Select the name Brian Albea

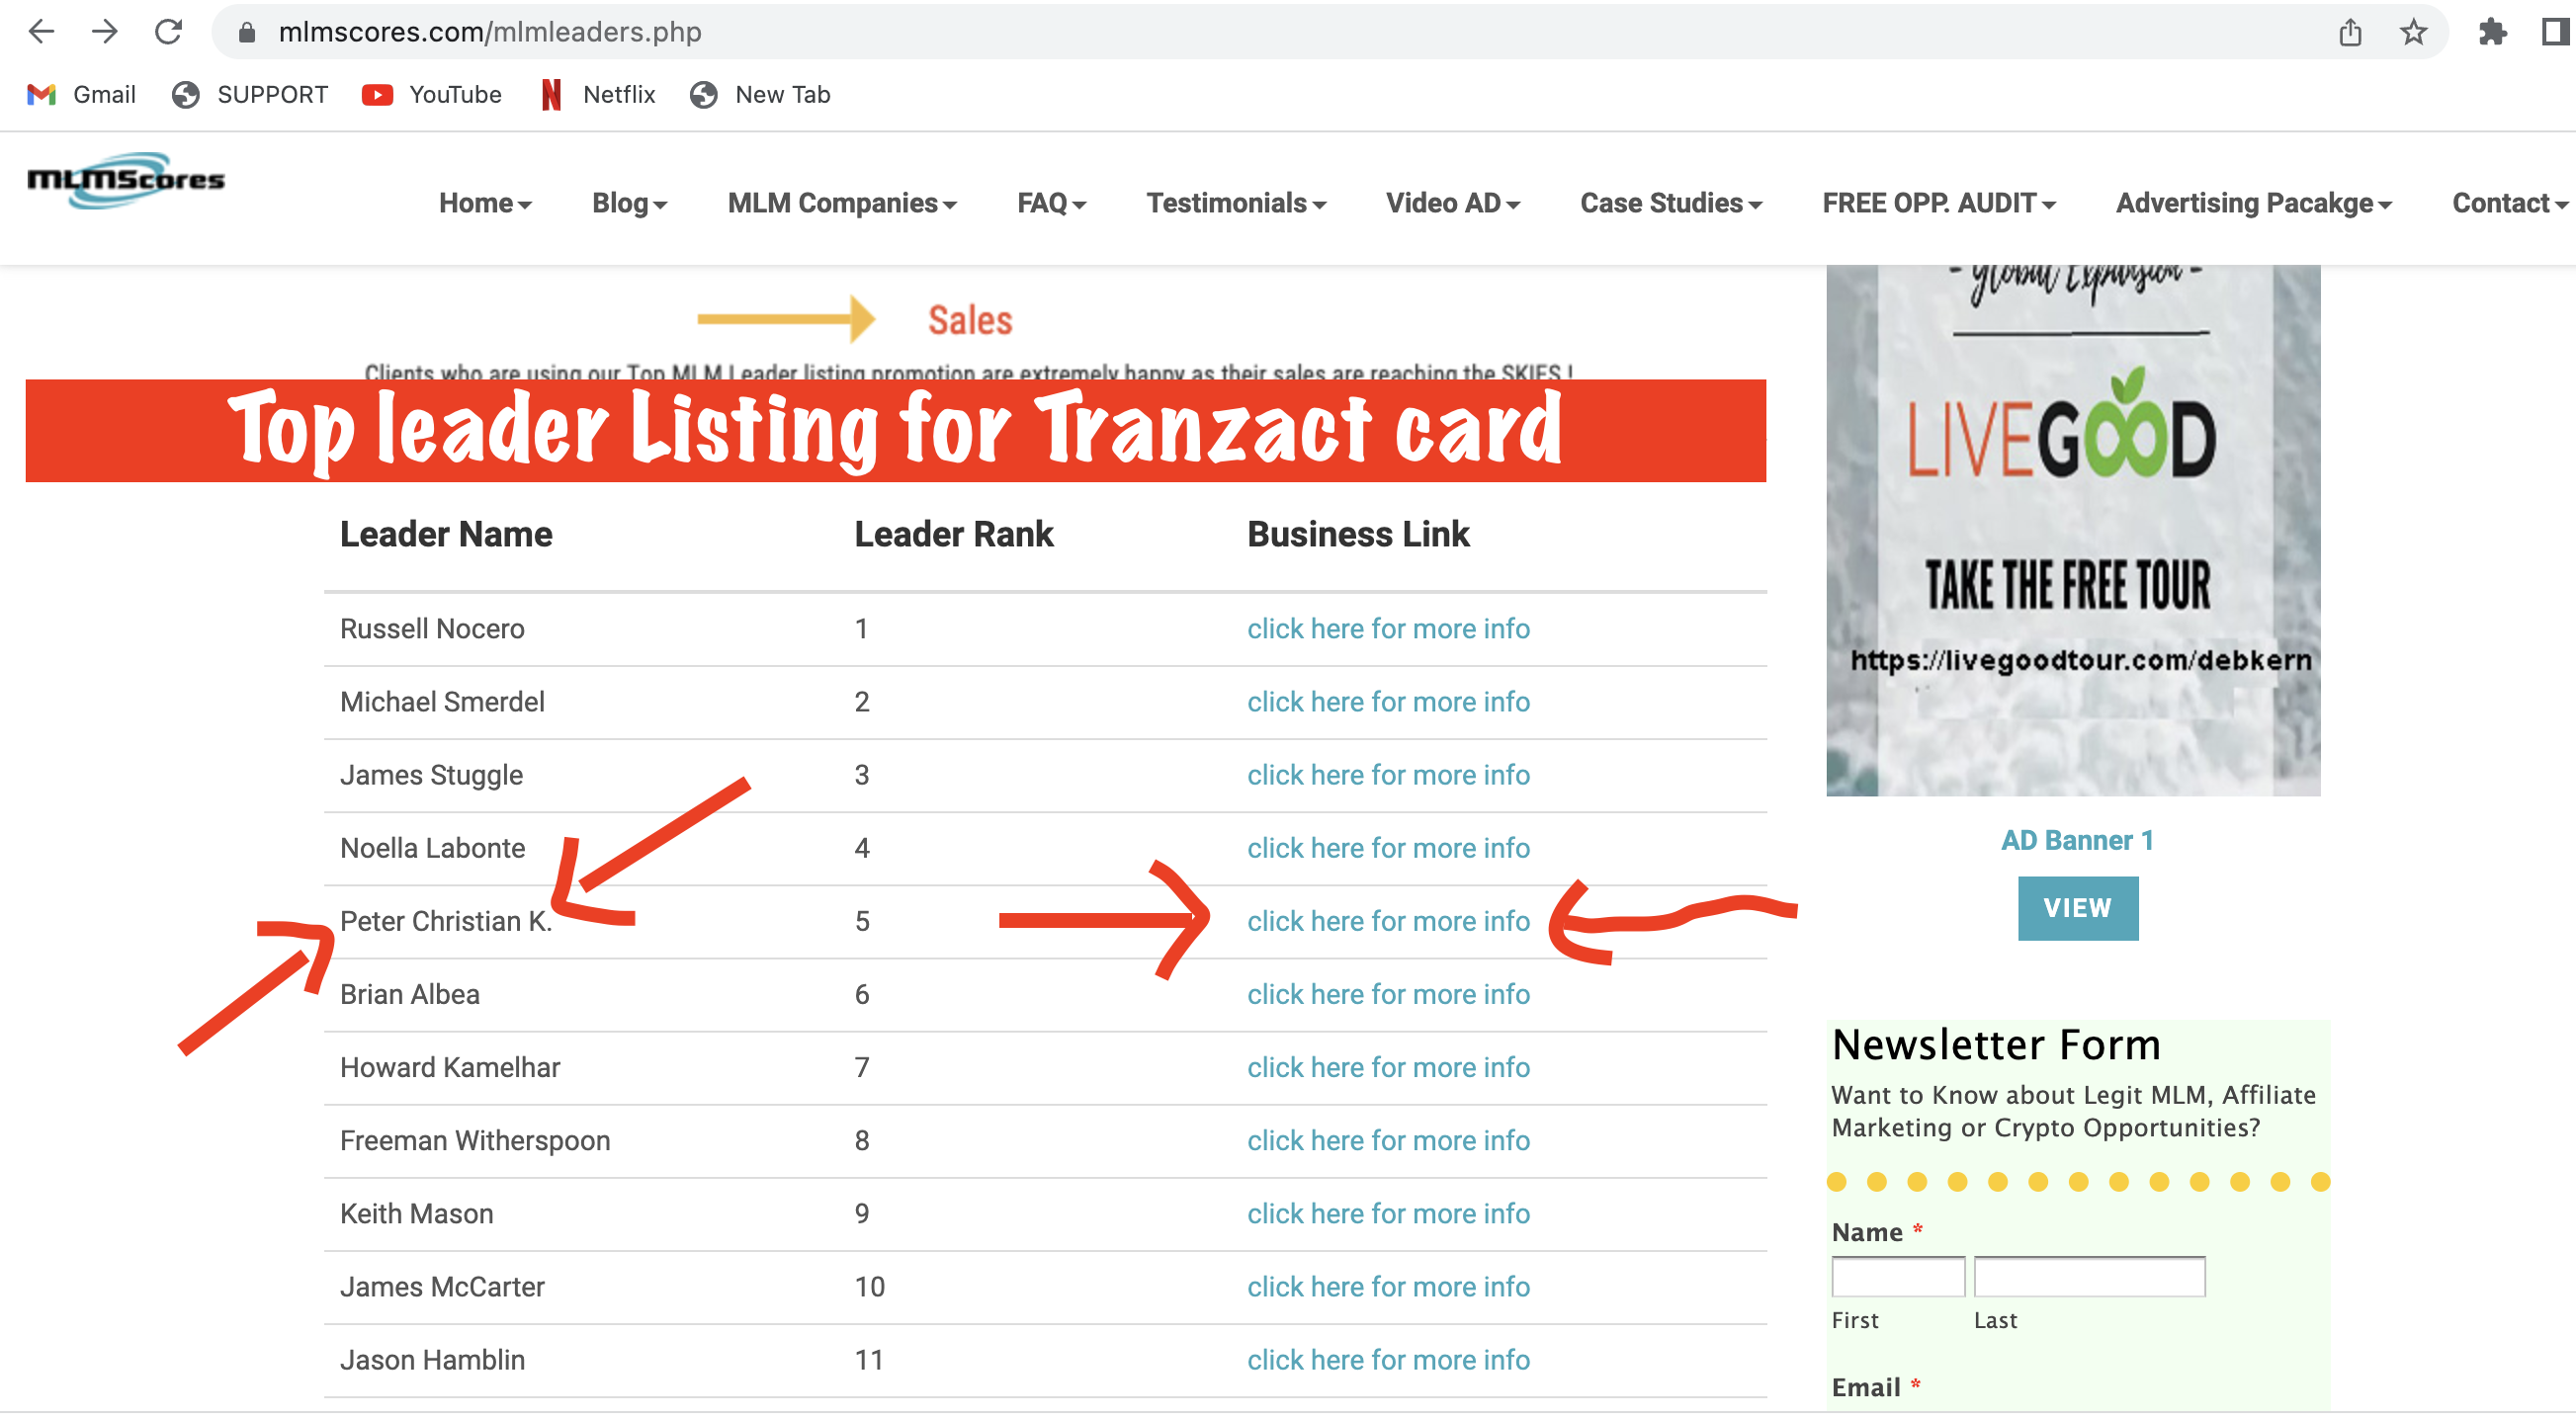pos(410,994)
